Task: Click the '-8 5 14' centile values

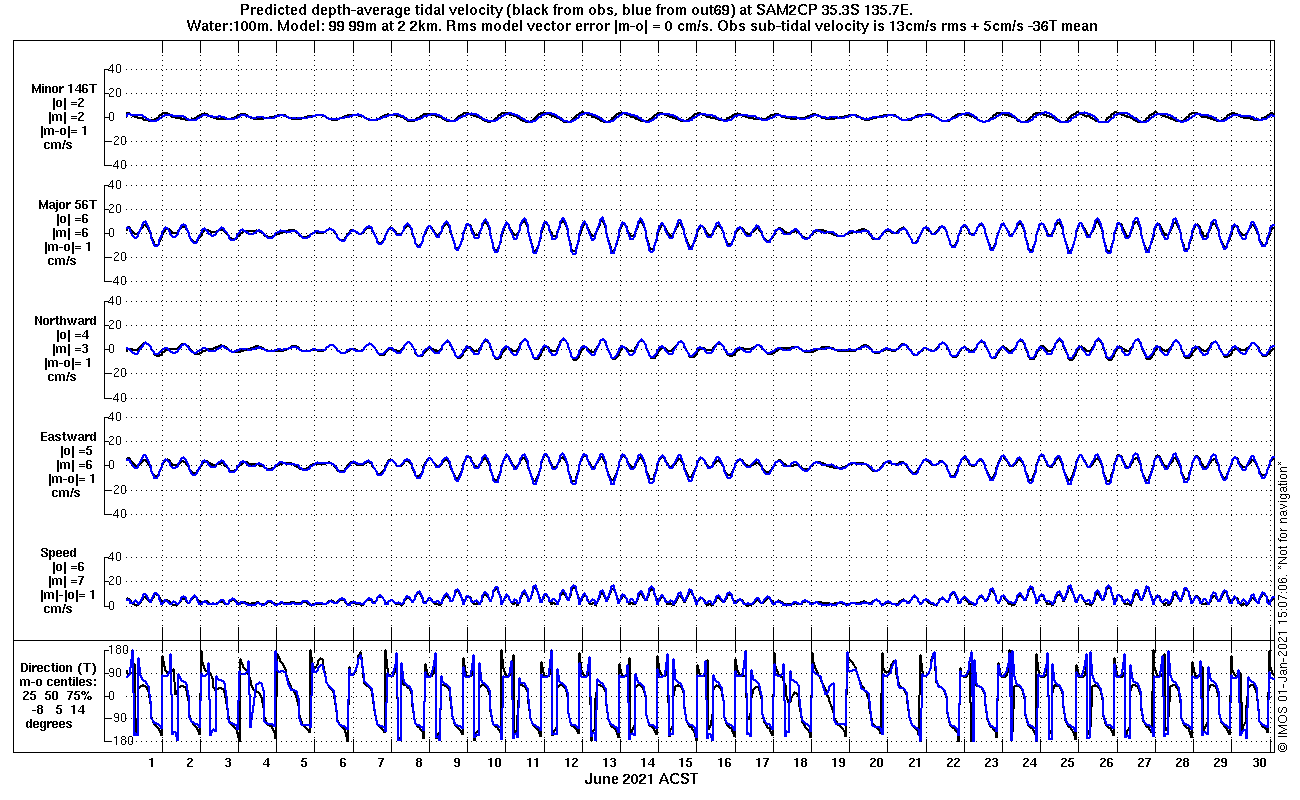Action: click(58, 709)
